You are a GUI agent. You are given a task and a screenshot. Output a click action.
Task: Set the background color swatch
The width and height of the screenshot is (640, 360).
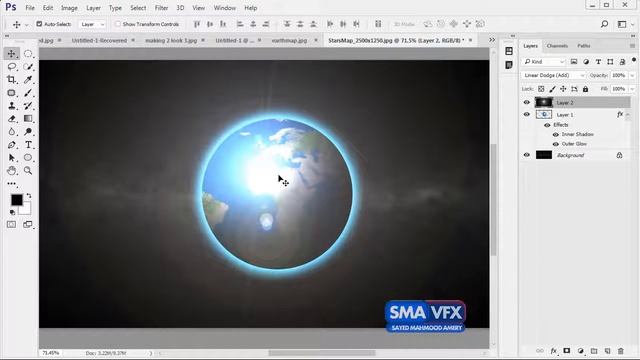26,209
